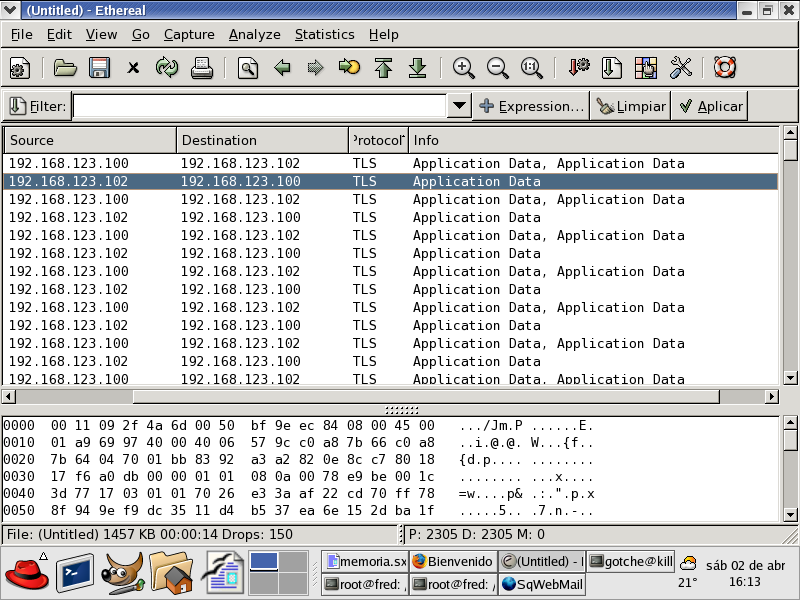Click the horizontal scrollbar's right arrow

click(x=772, y=396)
